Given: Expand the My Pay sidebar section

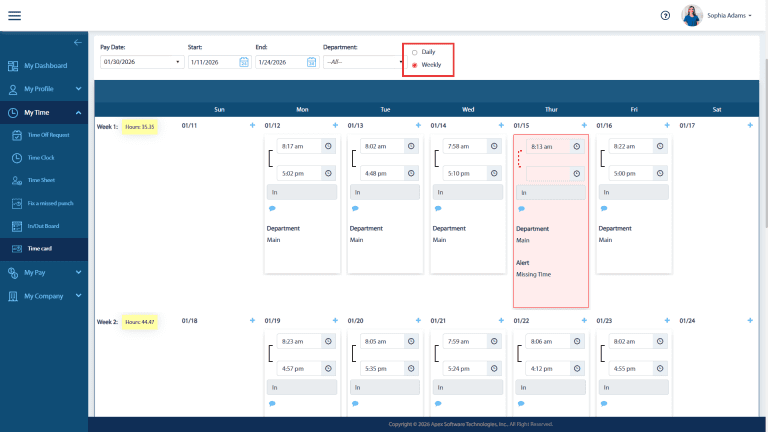Looking at the screenshot, I should pos(44,272).
